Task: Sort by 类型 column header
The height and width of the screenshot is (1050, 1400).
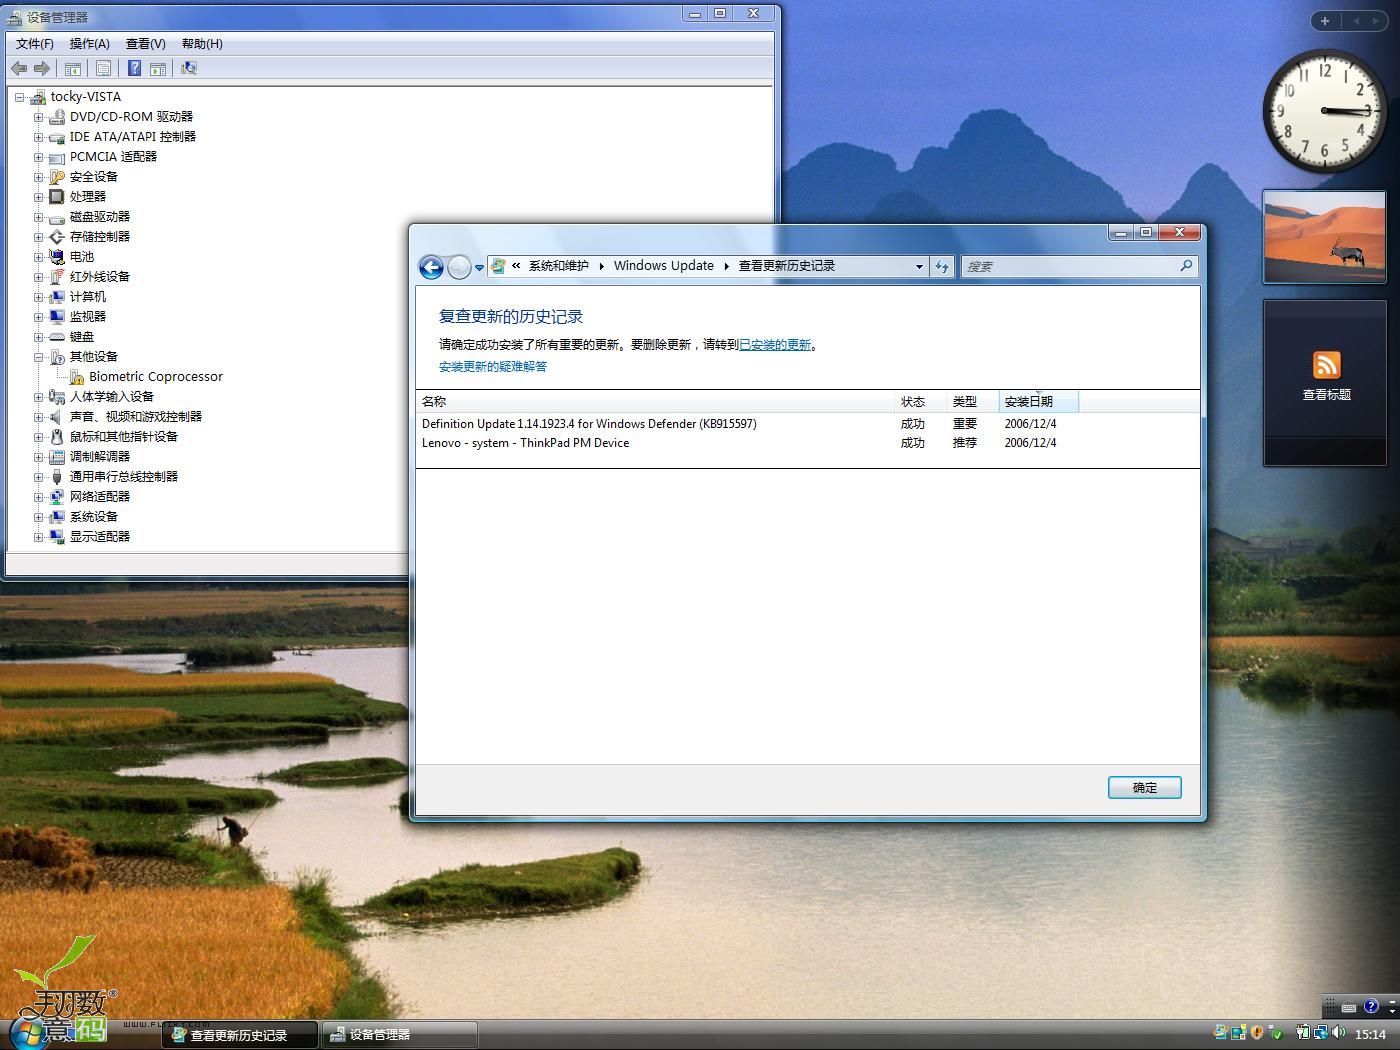Action: pyautogui.click(x=972, y=401)
